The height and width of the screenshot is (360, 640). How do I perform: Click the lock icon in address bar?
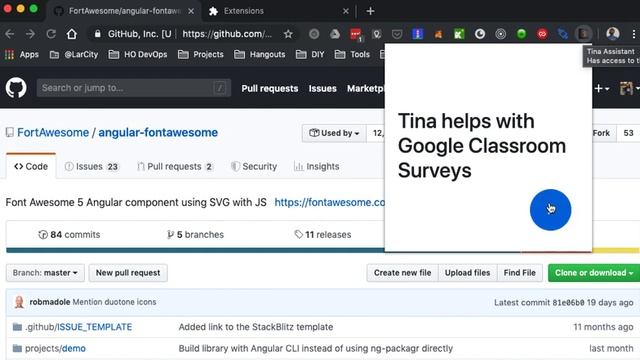click(97, 34)
